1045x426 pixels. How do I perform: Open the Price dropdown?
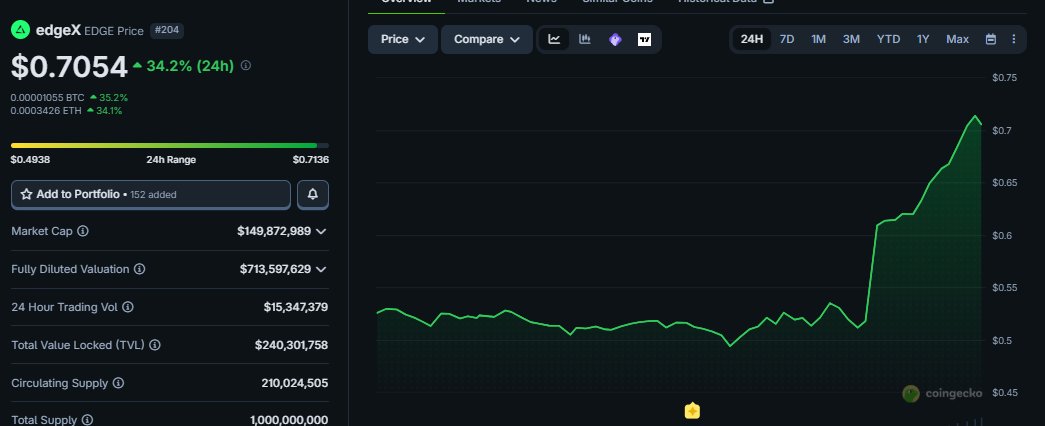click(403, 39)
